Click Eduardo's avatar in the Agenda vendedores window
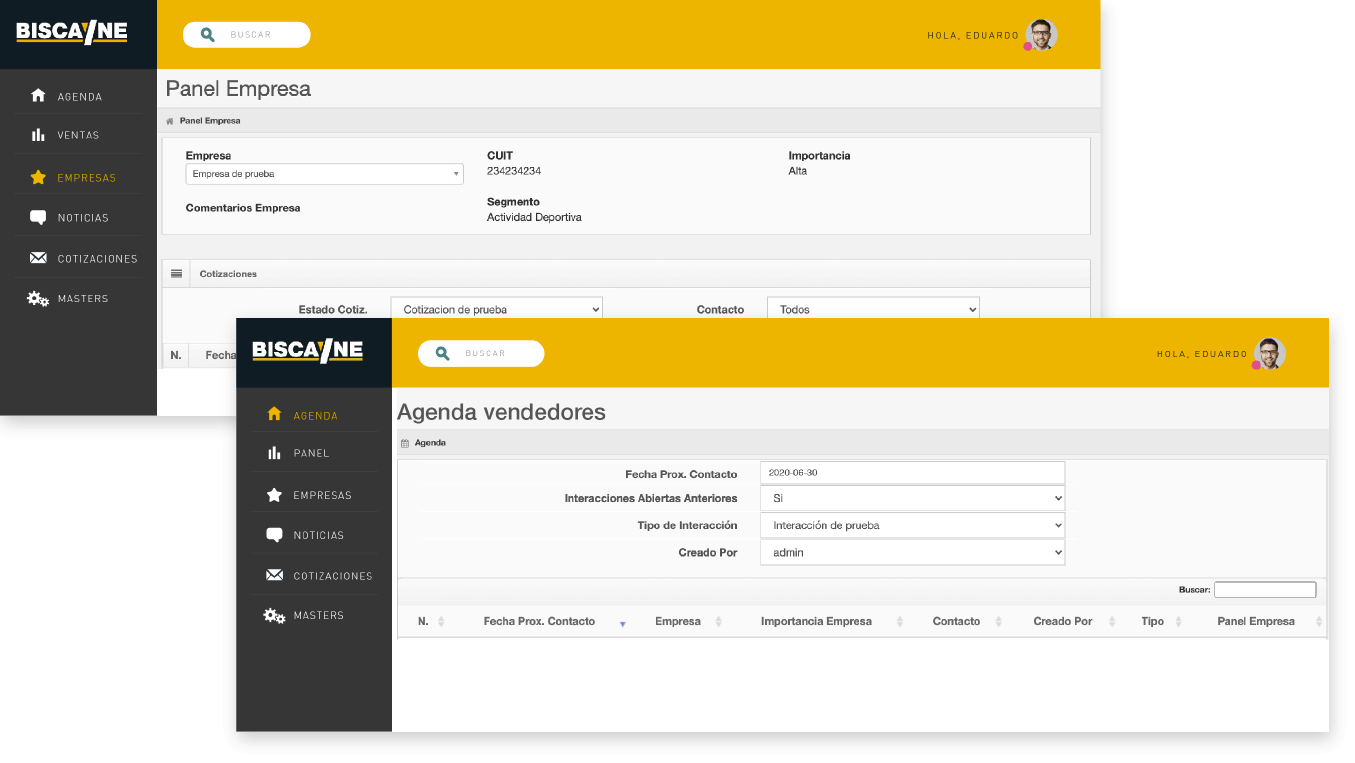 click(x=1269, y=354)
